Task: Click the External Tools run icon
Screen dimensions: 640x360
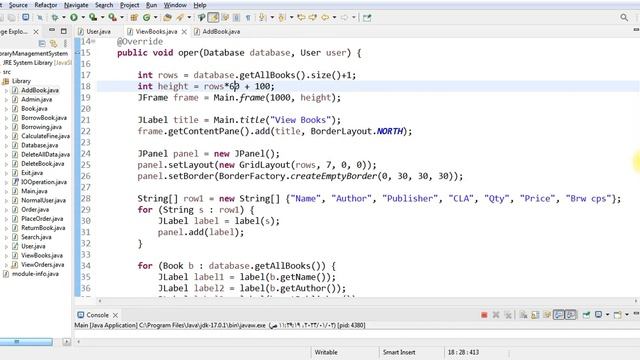Action: (112, 18)
